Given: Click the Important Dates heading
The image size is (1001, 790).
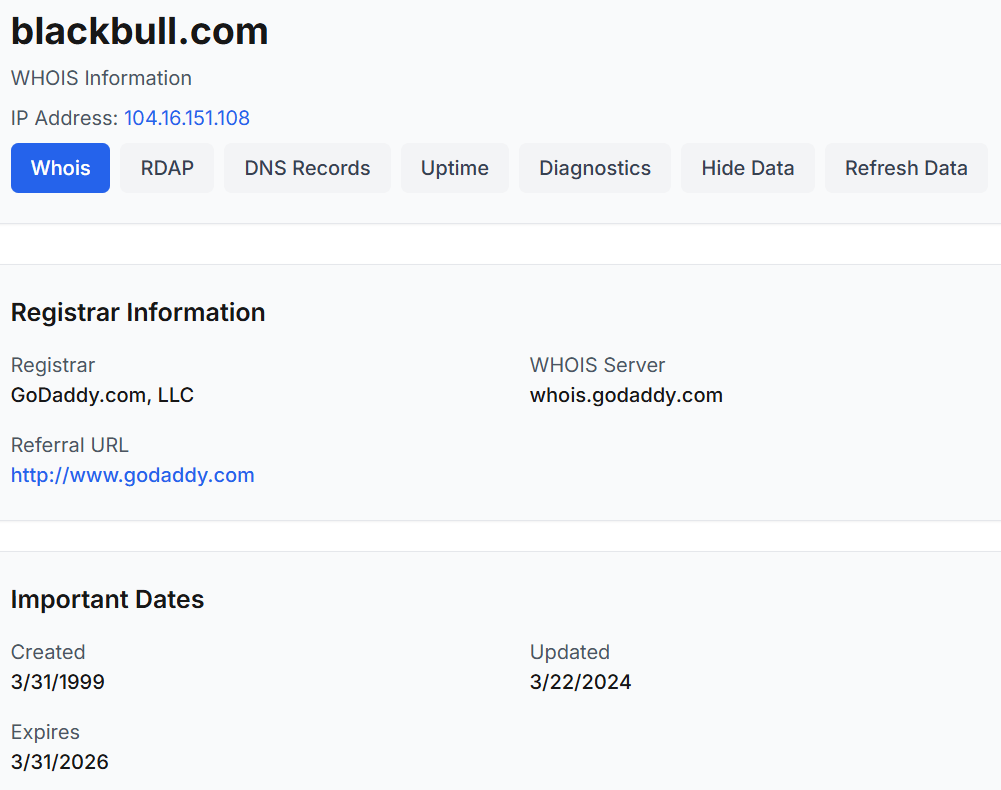Looking at the screenshot, I should [x=107, y=599].
